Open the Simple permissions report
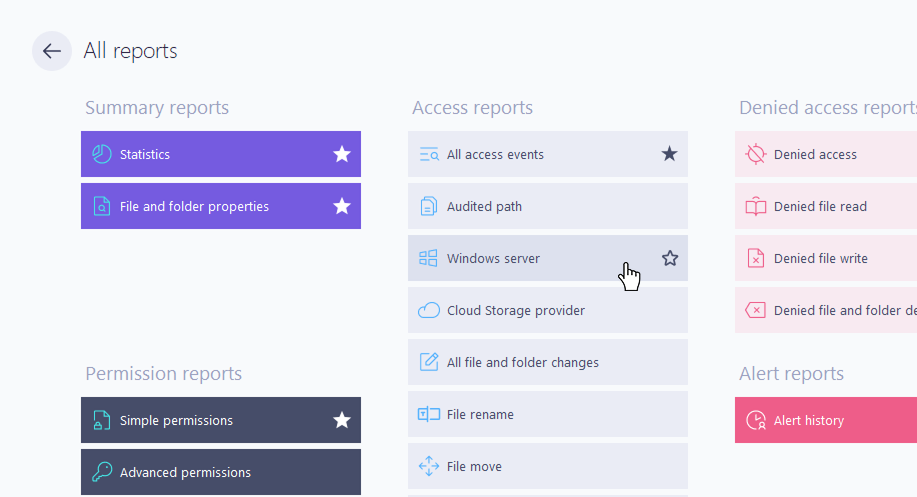Image resolution: width=917 pixels, height=497 pixels. [x=221, y=420]
